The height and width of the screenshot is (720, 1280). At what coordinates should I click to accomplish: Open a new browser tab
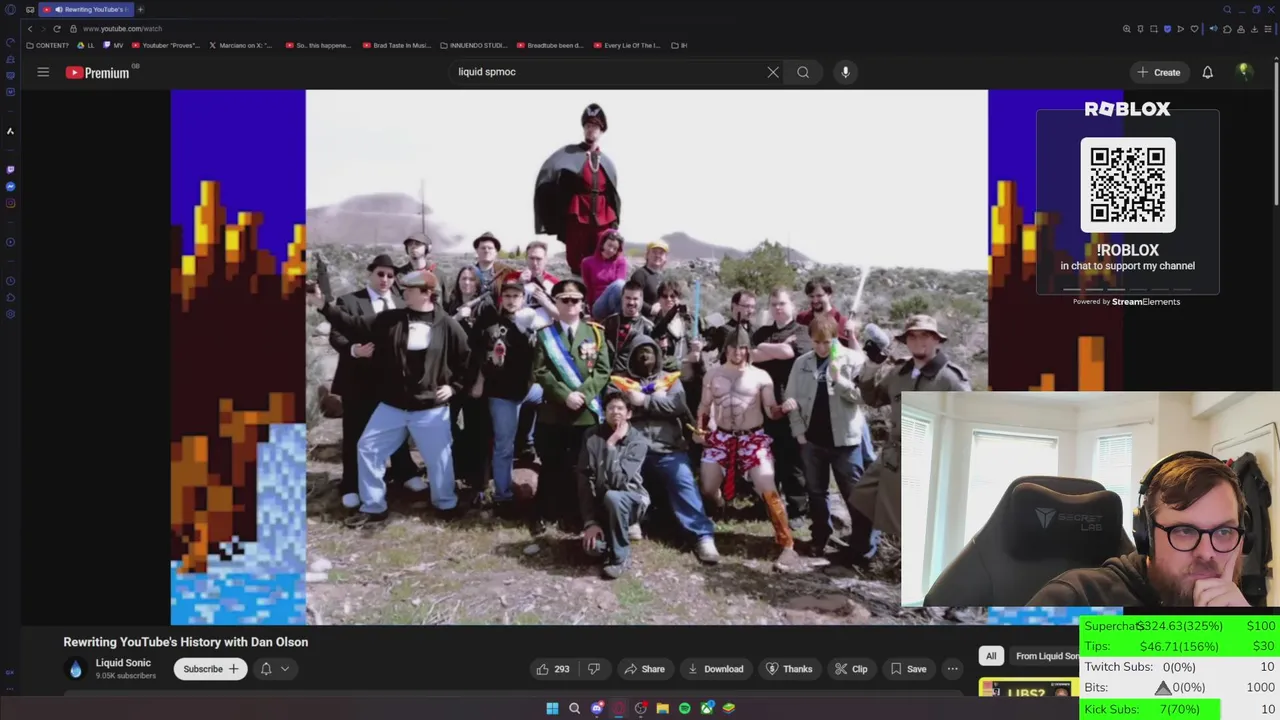(140, 9)
